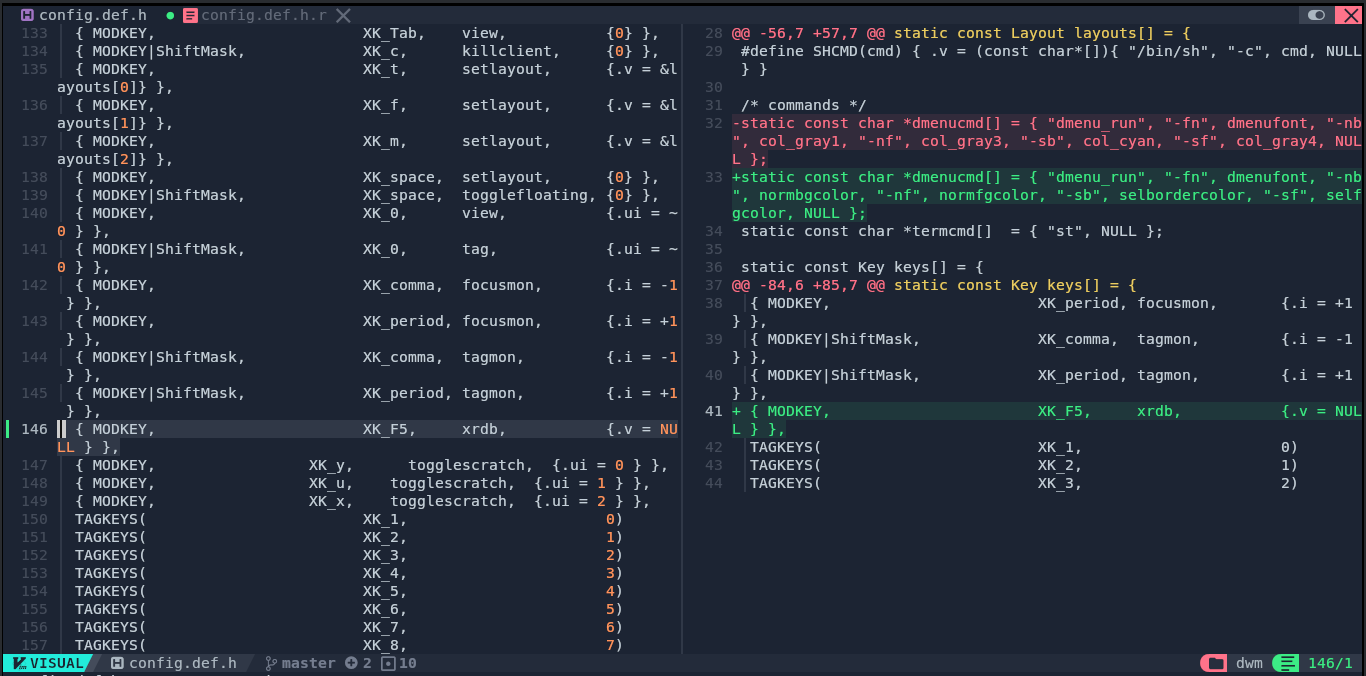
Task: Click line number 41 in the diff pane
Action: click(713, 411)
